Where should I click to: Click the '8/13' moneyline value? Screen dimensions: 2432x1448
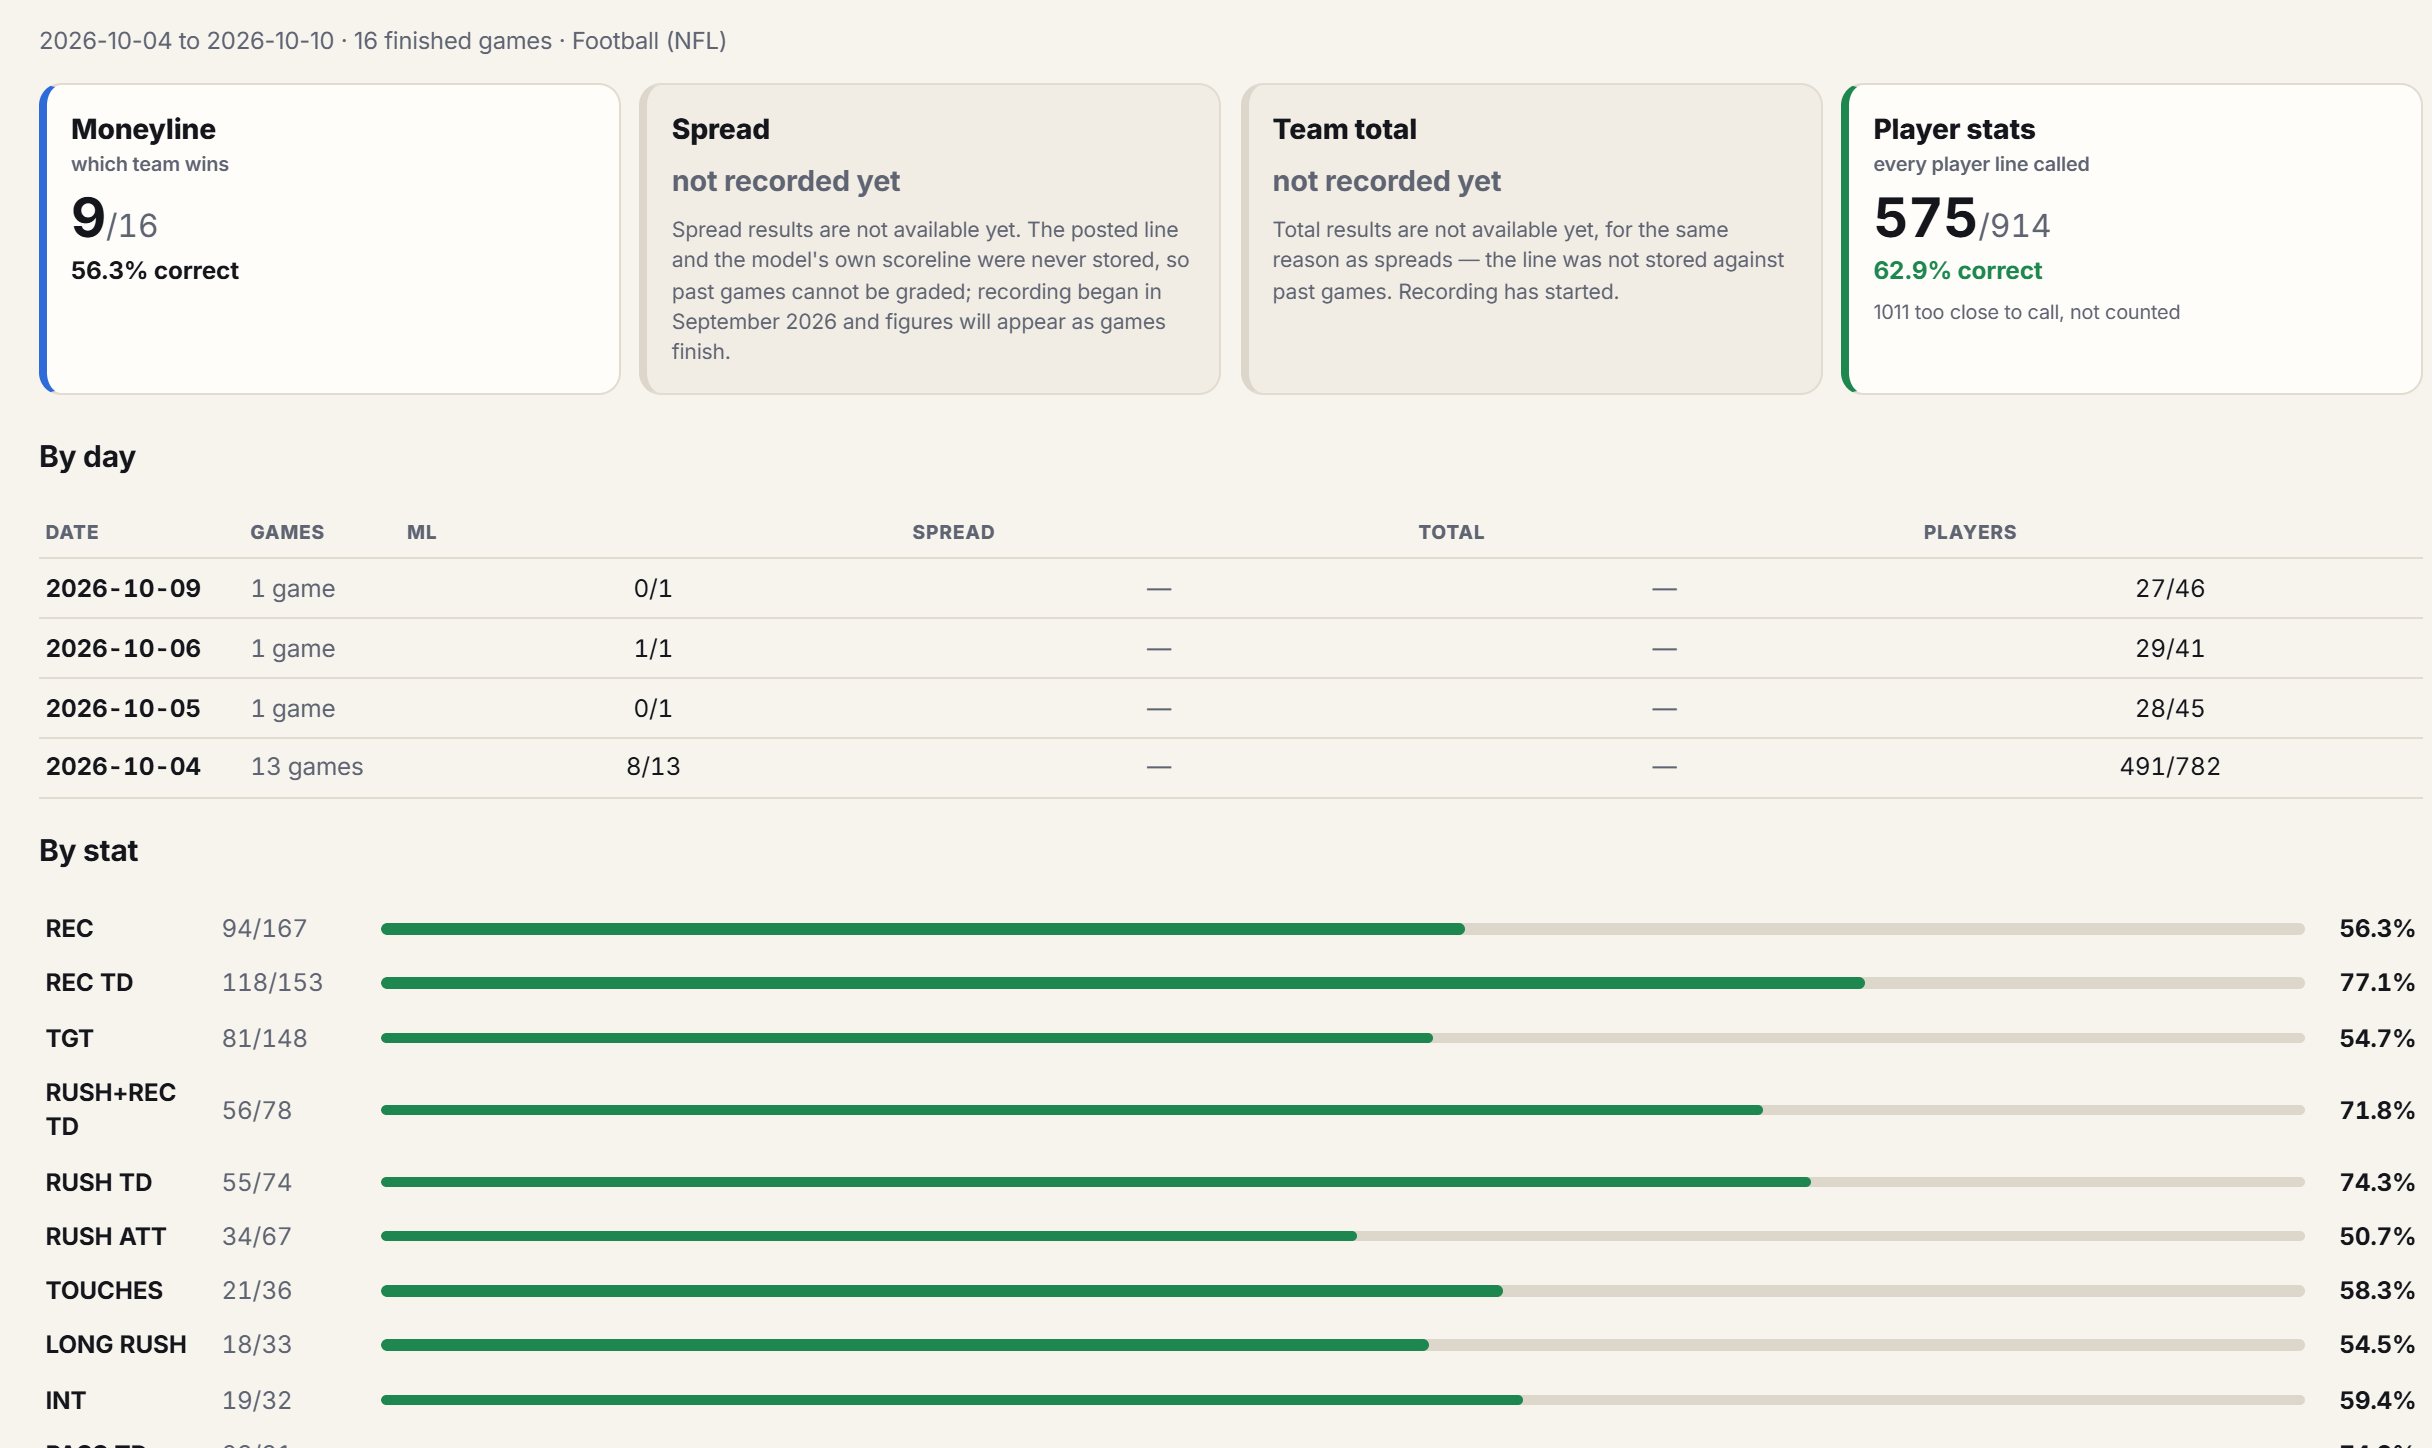coord(653,767)
